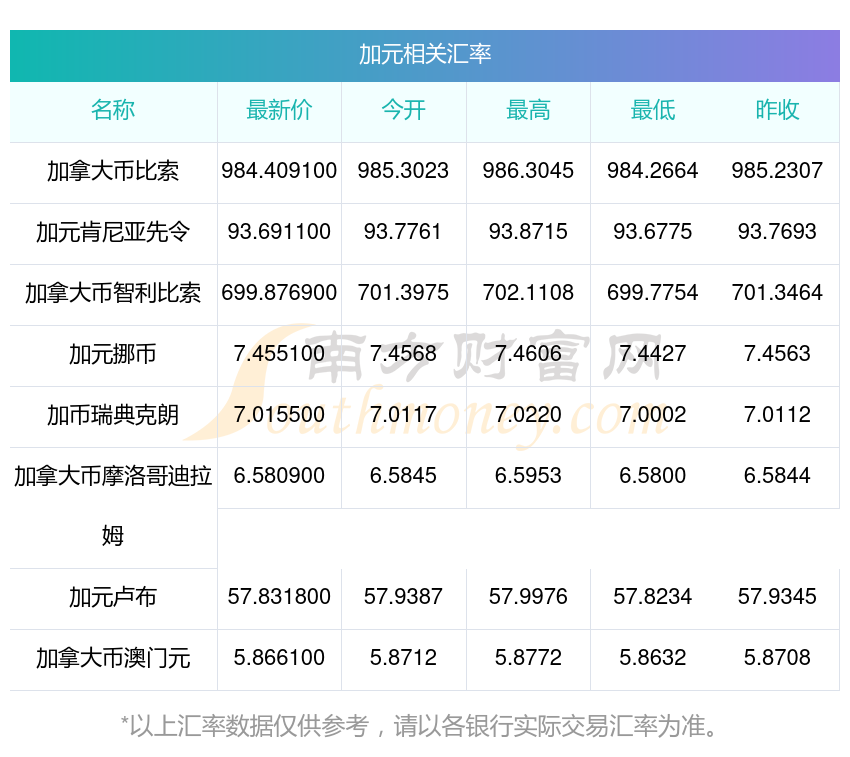Screen dimensions: 850x757
Task: Click latest price 7.455100
Action: pos(279,354)
